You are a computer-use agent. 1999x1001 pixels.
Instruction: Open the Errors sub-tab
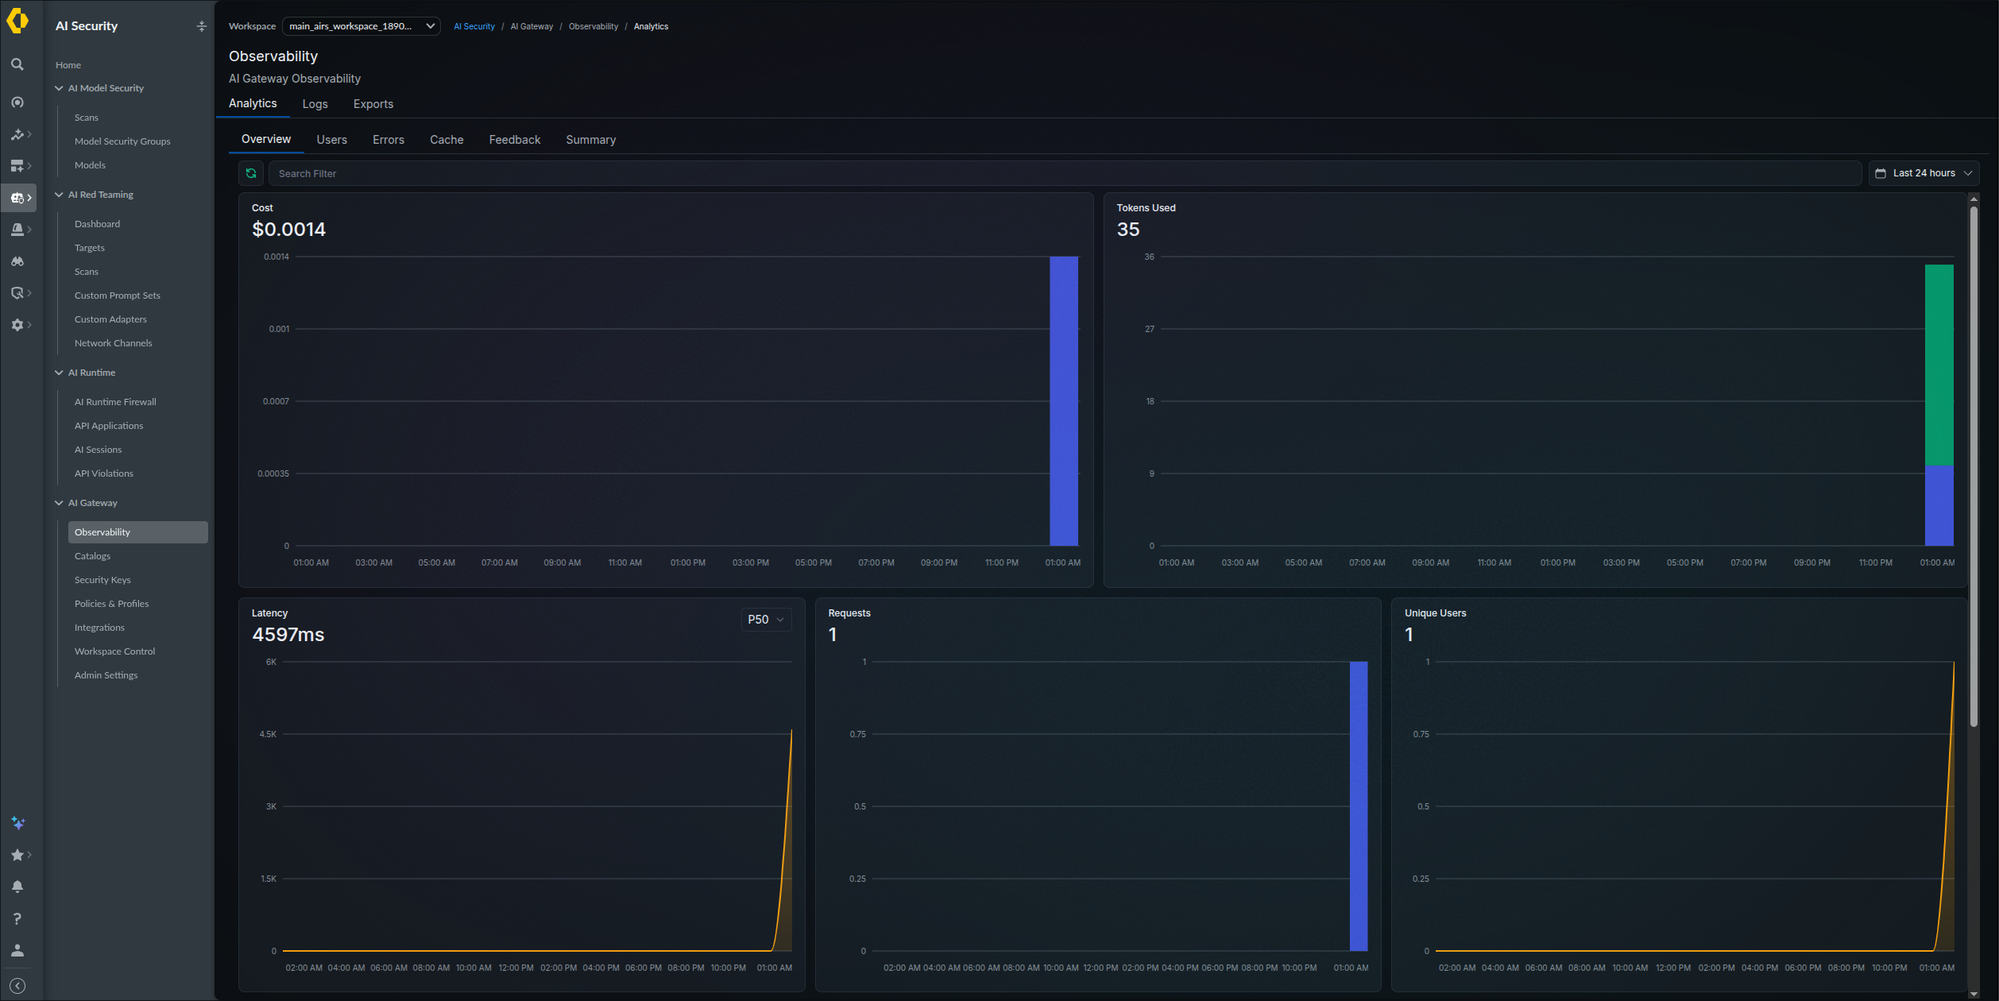tap(388, 140)
